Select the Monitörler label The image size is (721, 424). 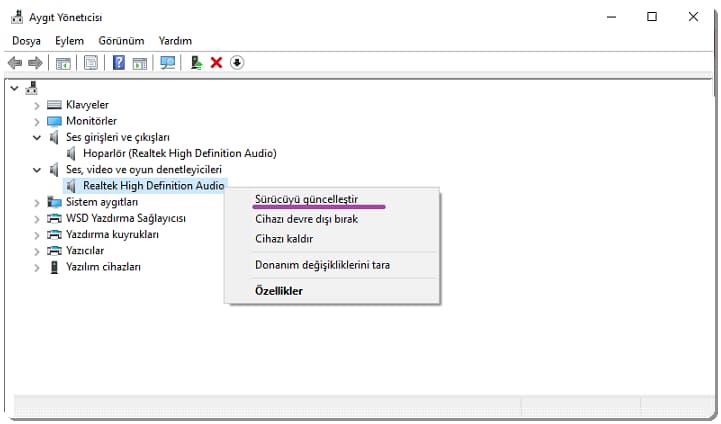tap(92, 121)
